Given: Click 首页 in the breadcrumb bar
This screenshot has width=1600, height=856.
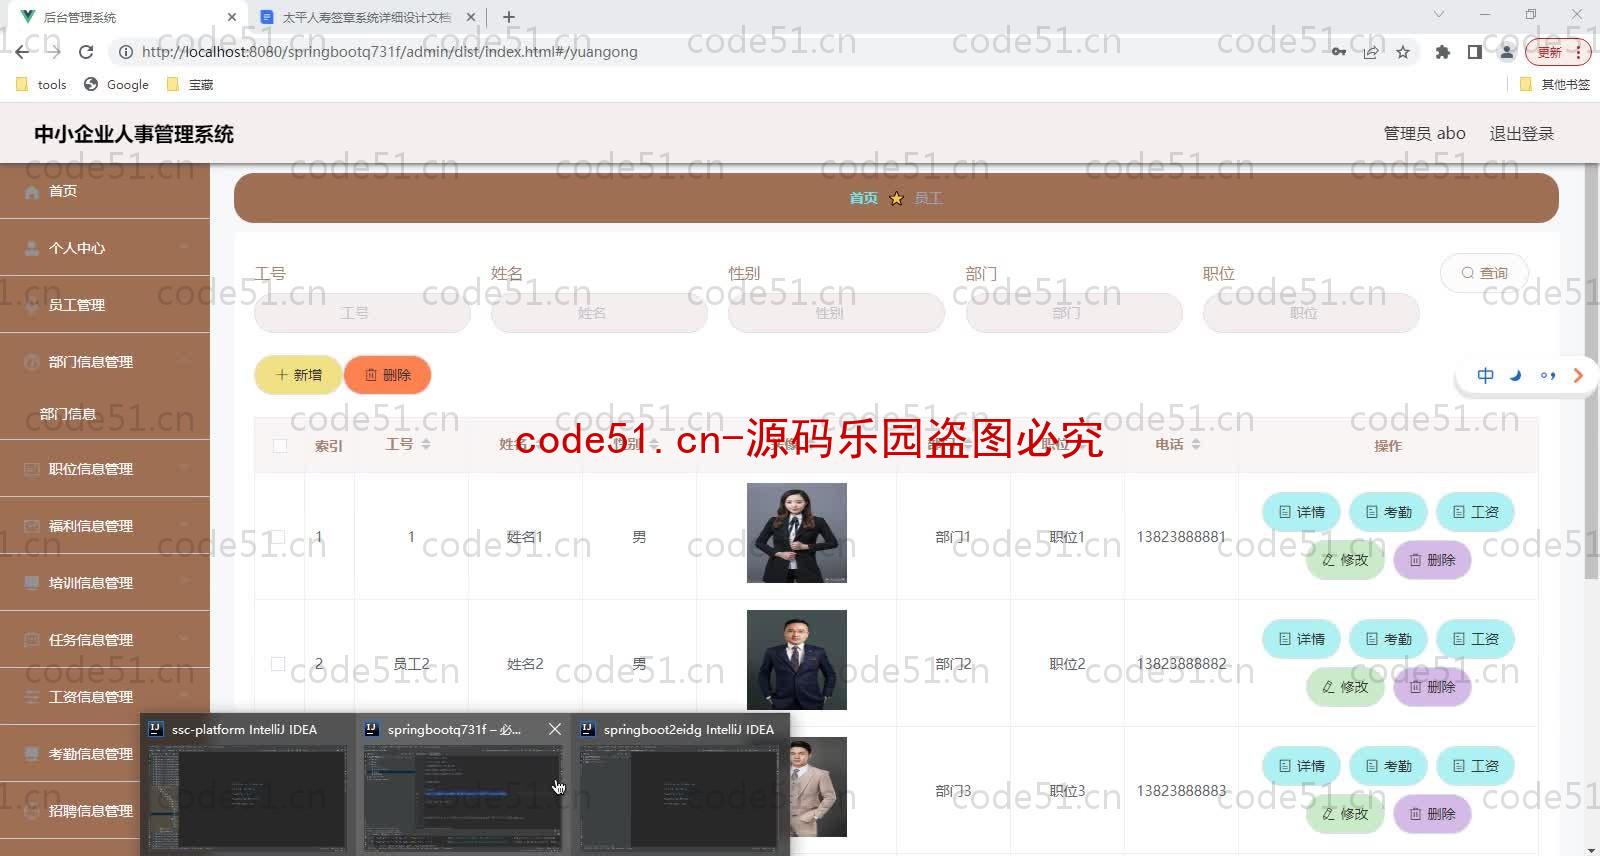Looking at the screenshot, I should (863, 198).
